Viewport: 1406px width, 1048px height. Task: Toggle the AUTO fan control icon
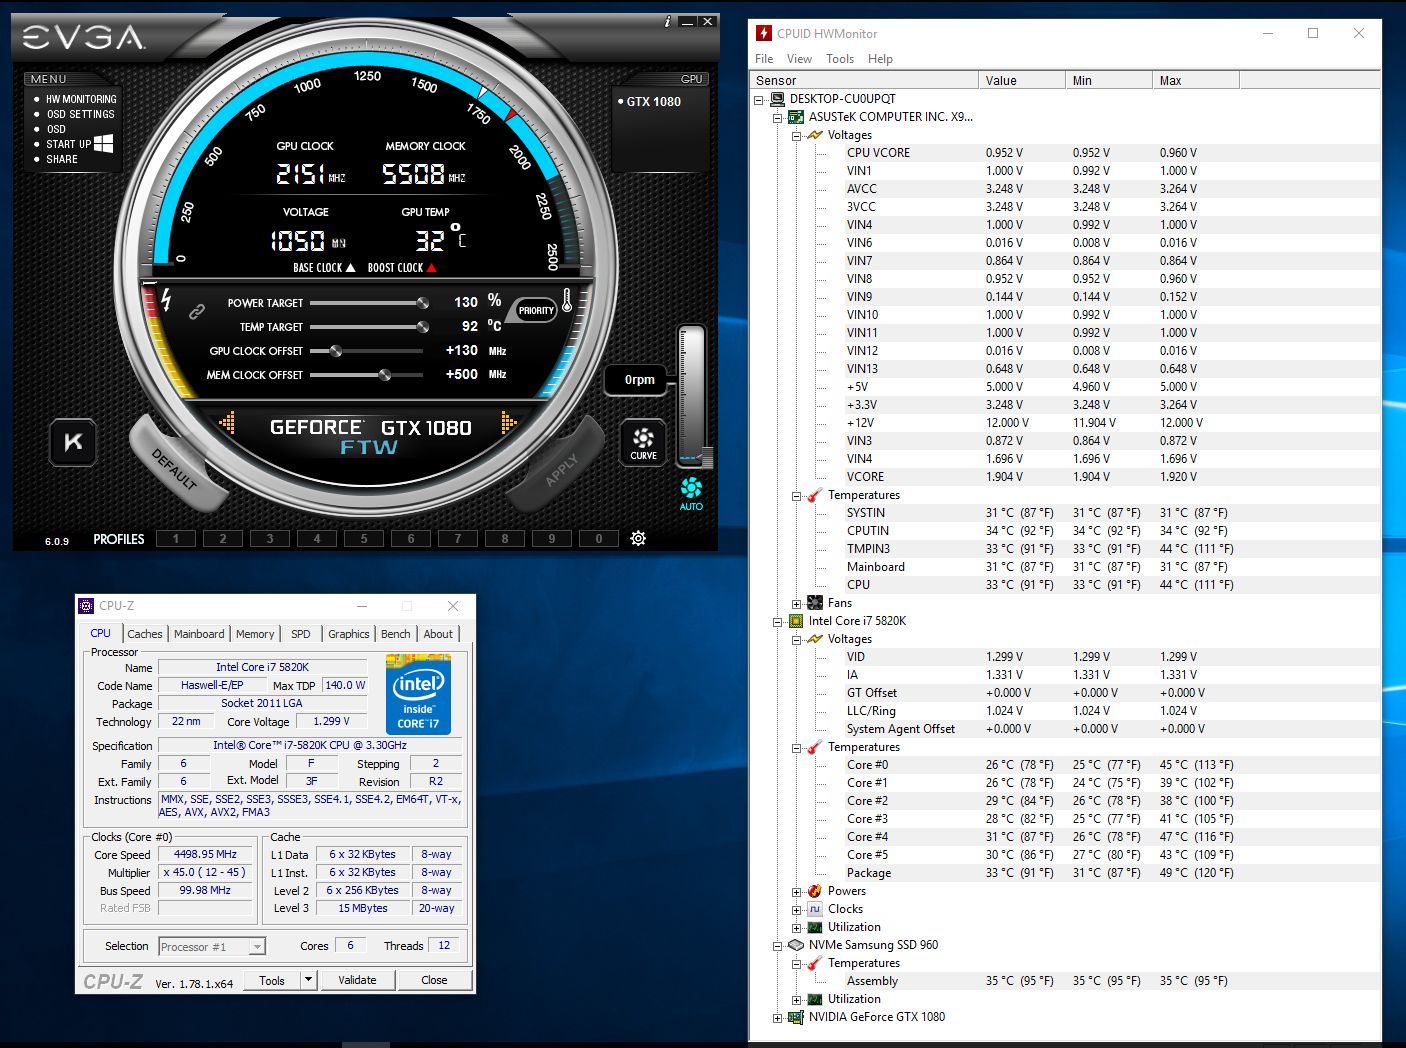[691, 493]
